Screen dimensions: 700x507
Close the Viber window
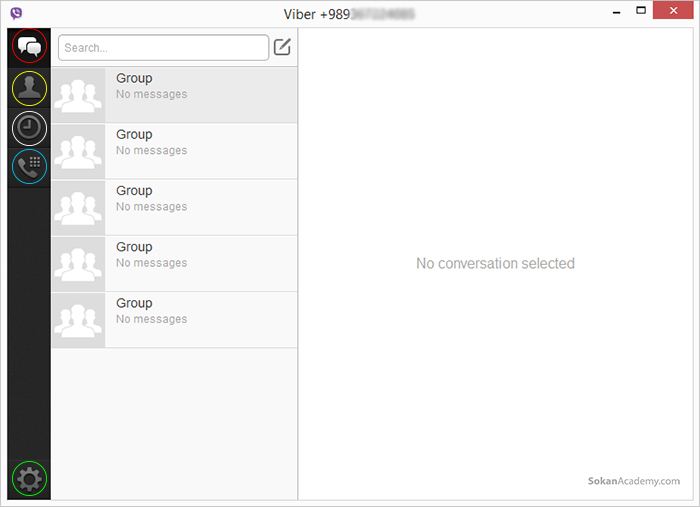tap(673, 10)
